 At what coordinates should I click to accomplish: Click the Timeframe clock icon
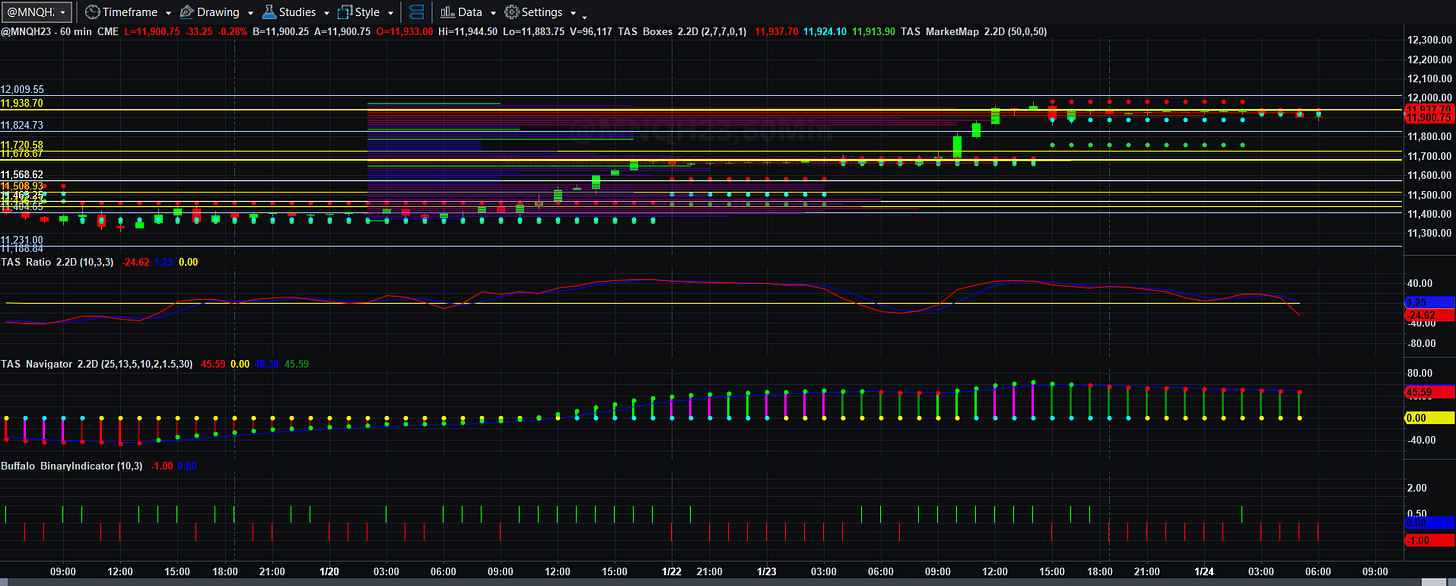tap(92, 12)
